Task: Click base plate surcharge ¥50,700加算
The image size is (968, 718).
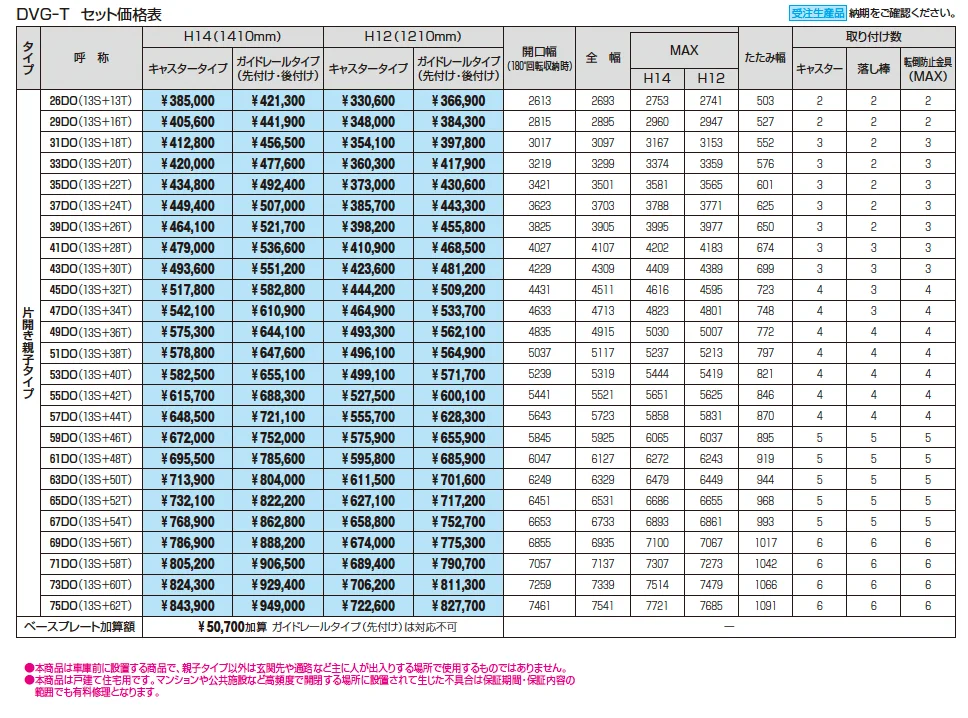Action: (x=232, y=627)
